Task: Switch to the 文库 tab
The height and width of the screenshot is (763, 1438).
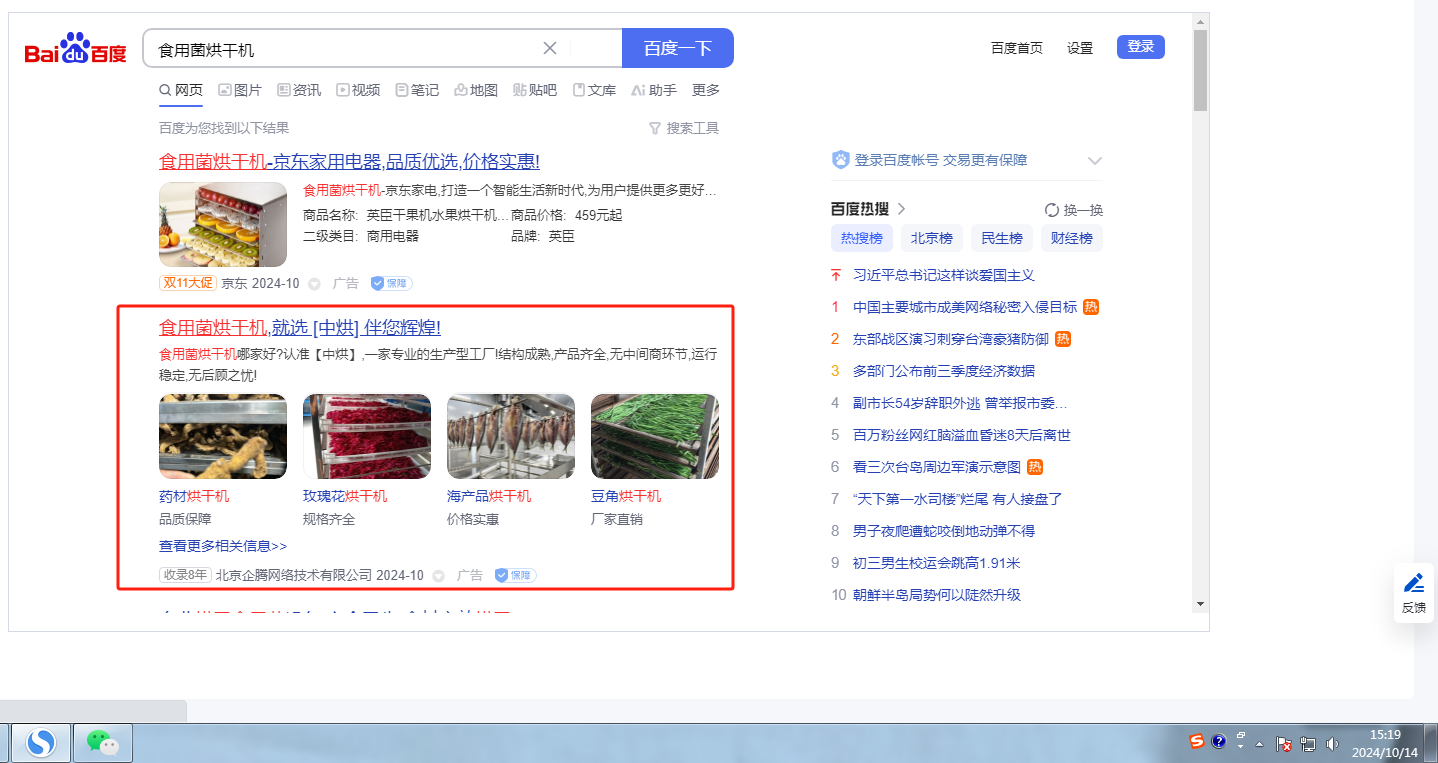Action: pos(594,90)
